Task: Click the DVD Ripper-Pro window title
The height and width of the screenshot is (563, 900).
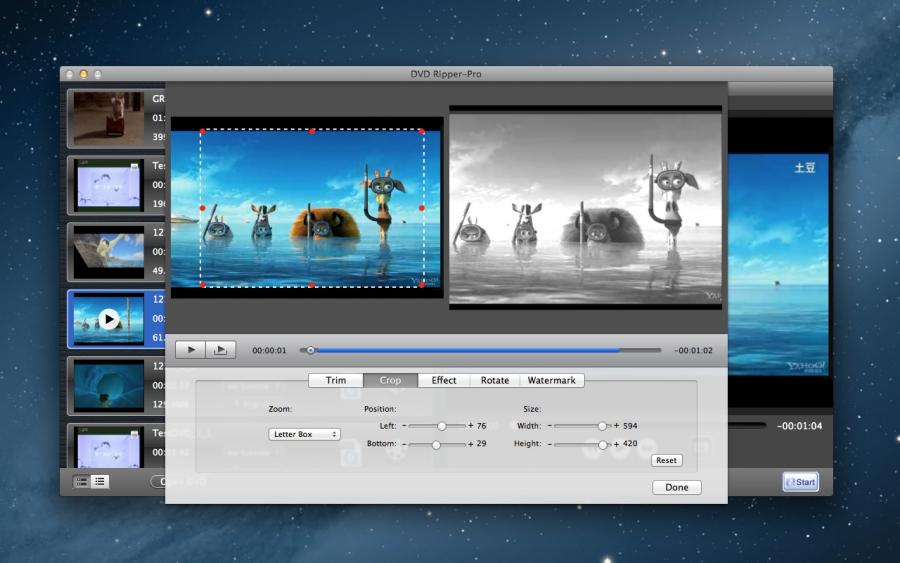Action: pos(446,74)
